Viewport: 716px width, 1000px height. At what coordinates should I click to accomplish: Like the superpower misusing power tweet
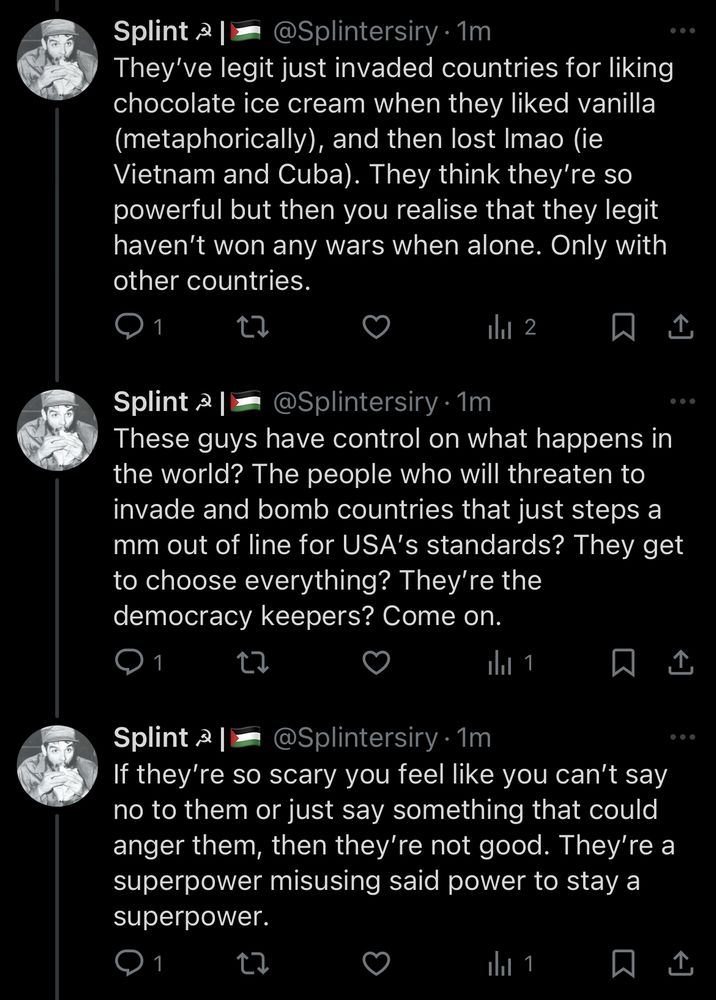coord(375,962)
